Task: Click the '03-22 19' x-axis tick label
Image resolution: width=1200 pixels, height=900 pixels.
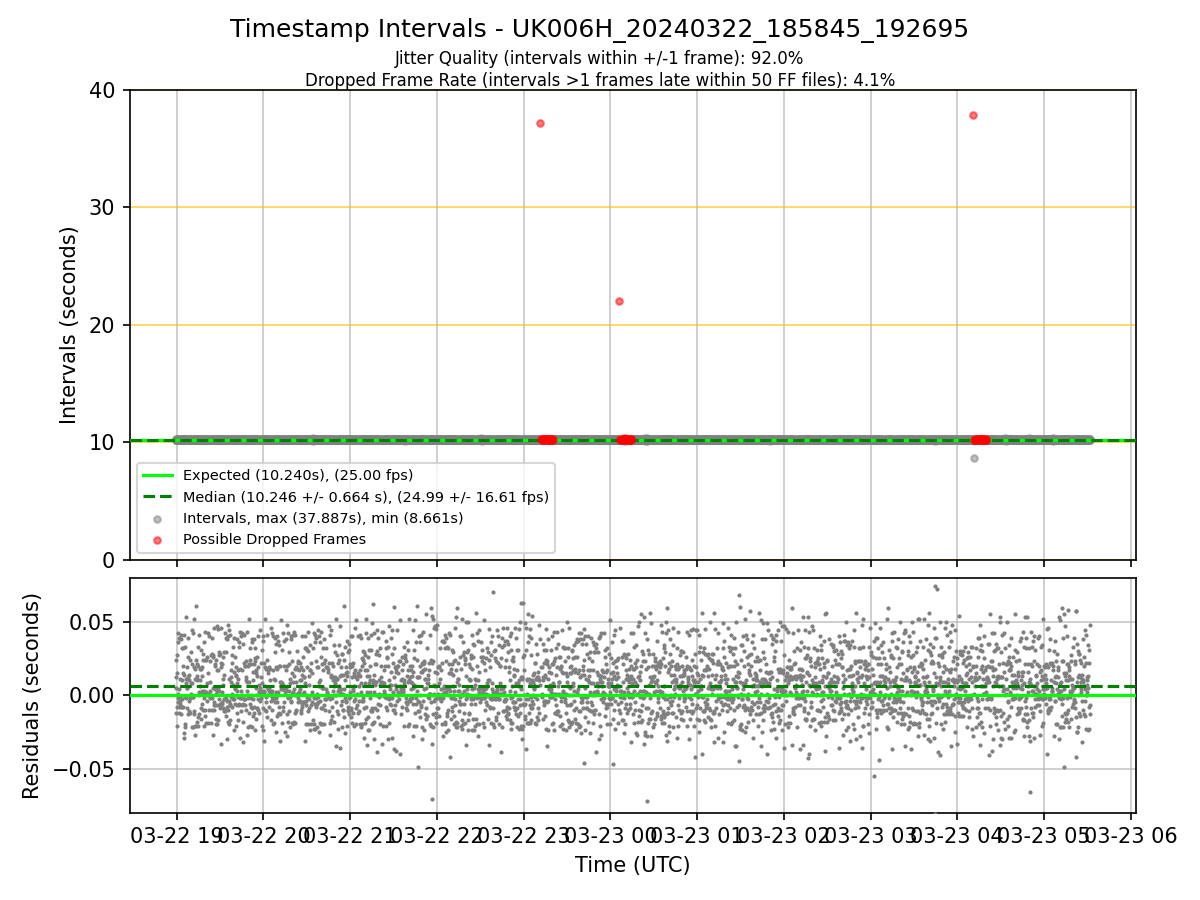Action: [176, 835]
